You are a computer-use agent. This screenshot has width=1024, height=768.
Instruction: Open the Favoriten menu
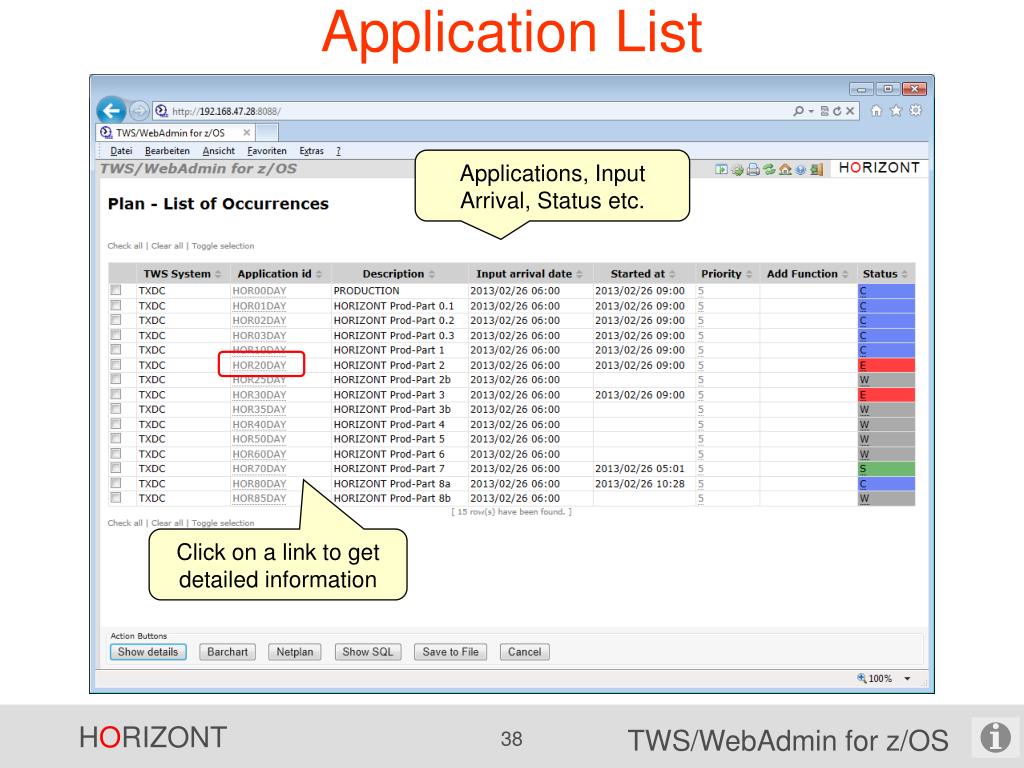[267, 151]
